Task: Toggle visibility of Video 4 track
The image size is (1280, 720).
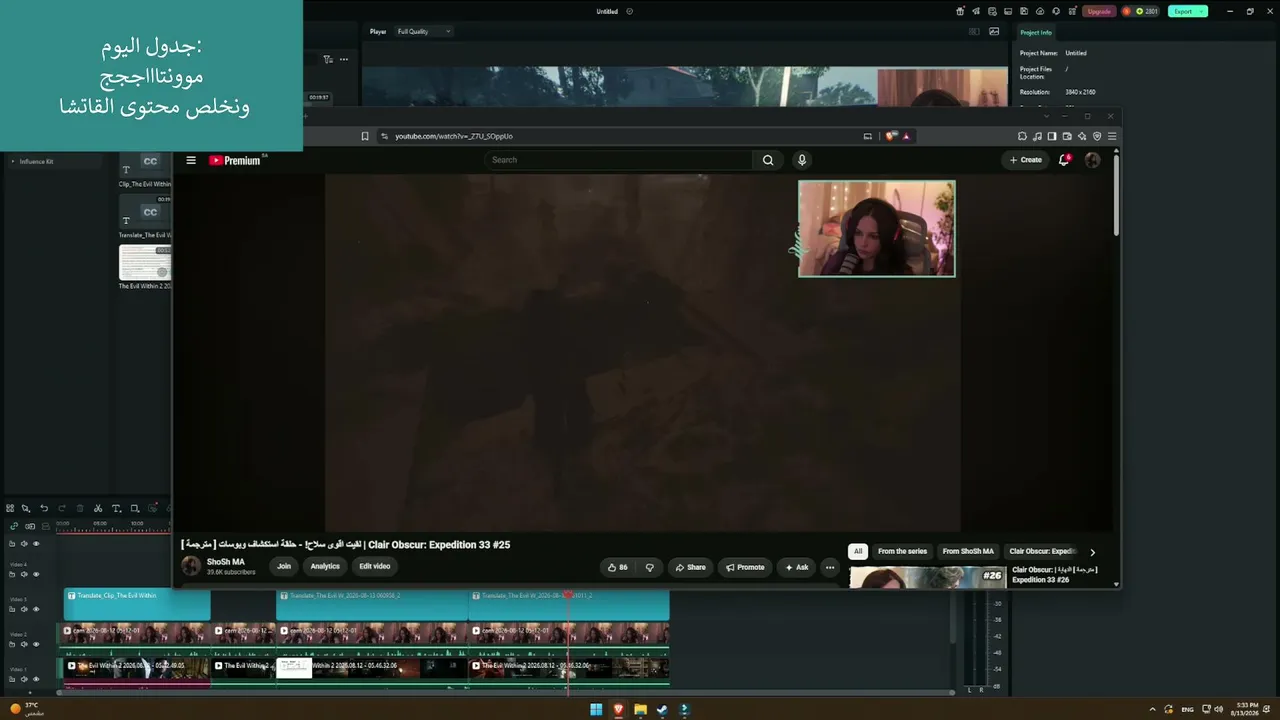Action: coord(36,574)
